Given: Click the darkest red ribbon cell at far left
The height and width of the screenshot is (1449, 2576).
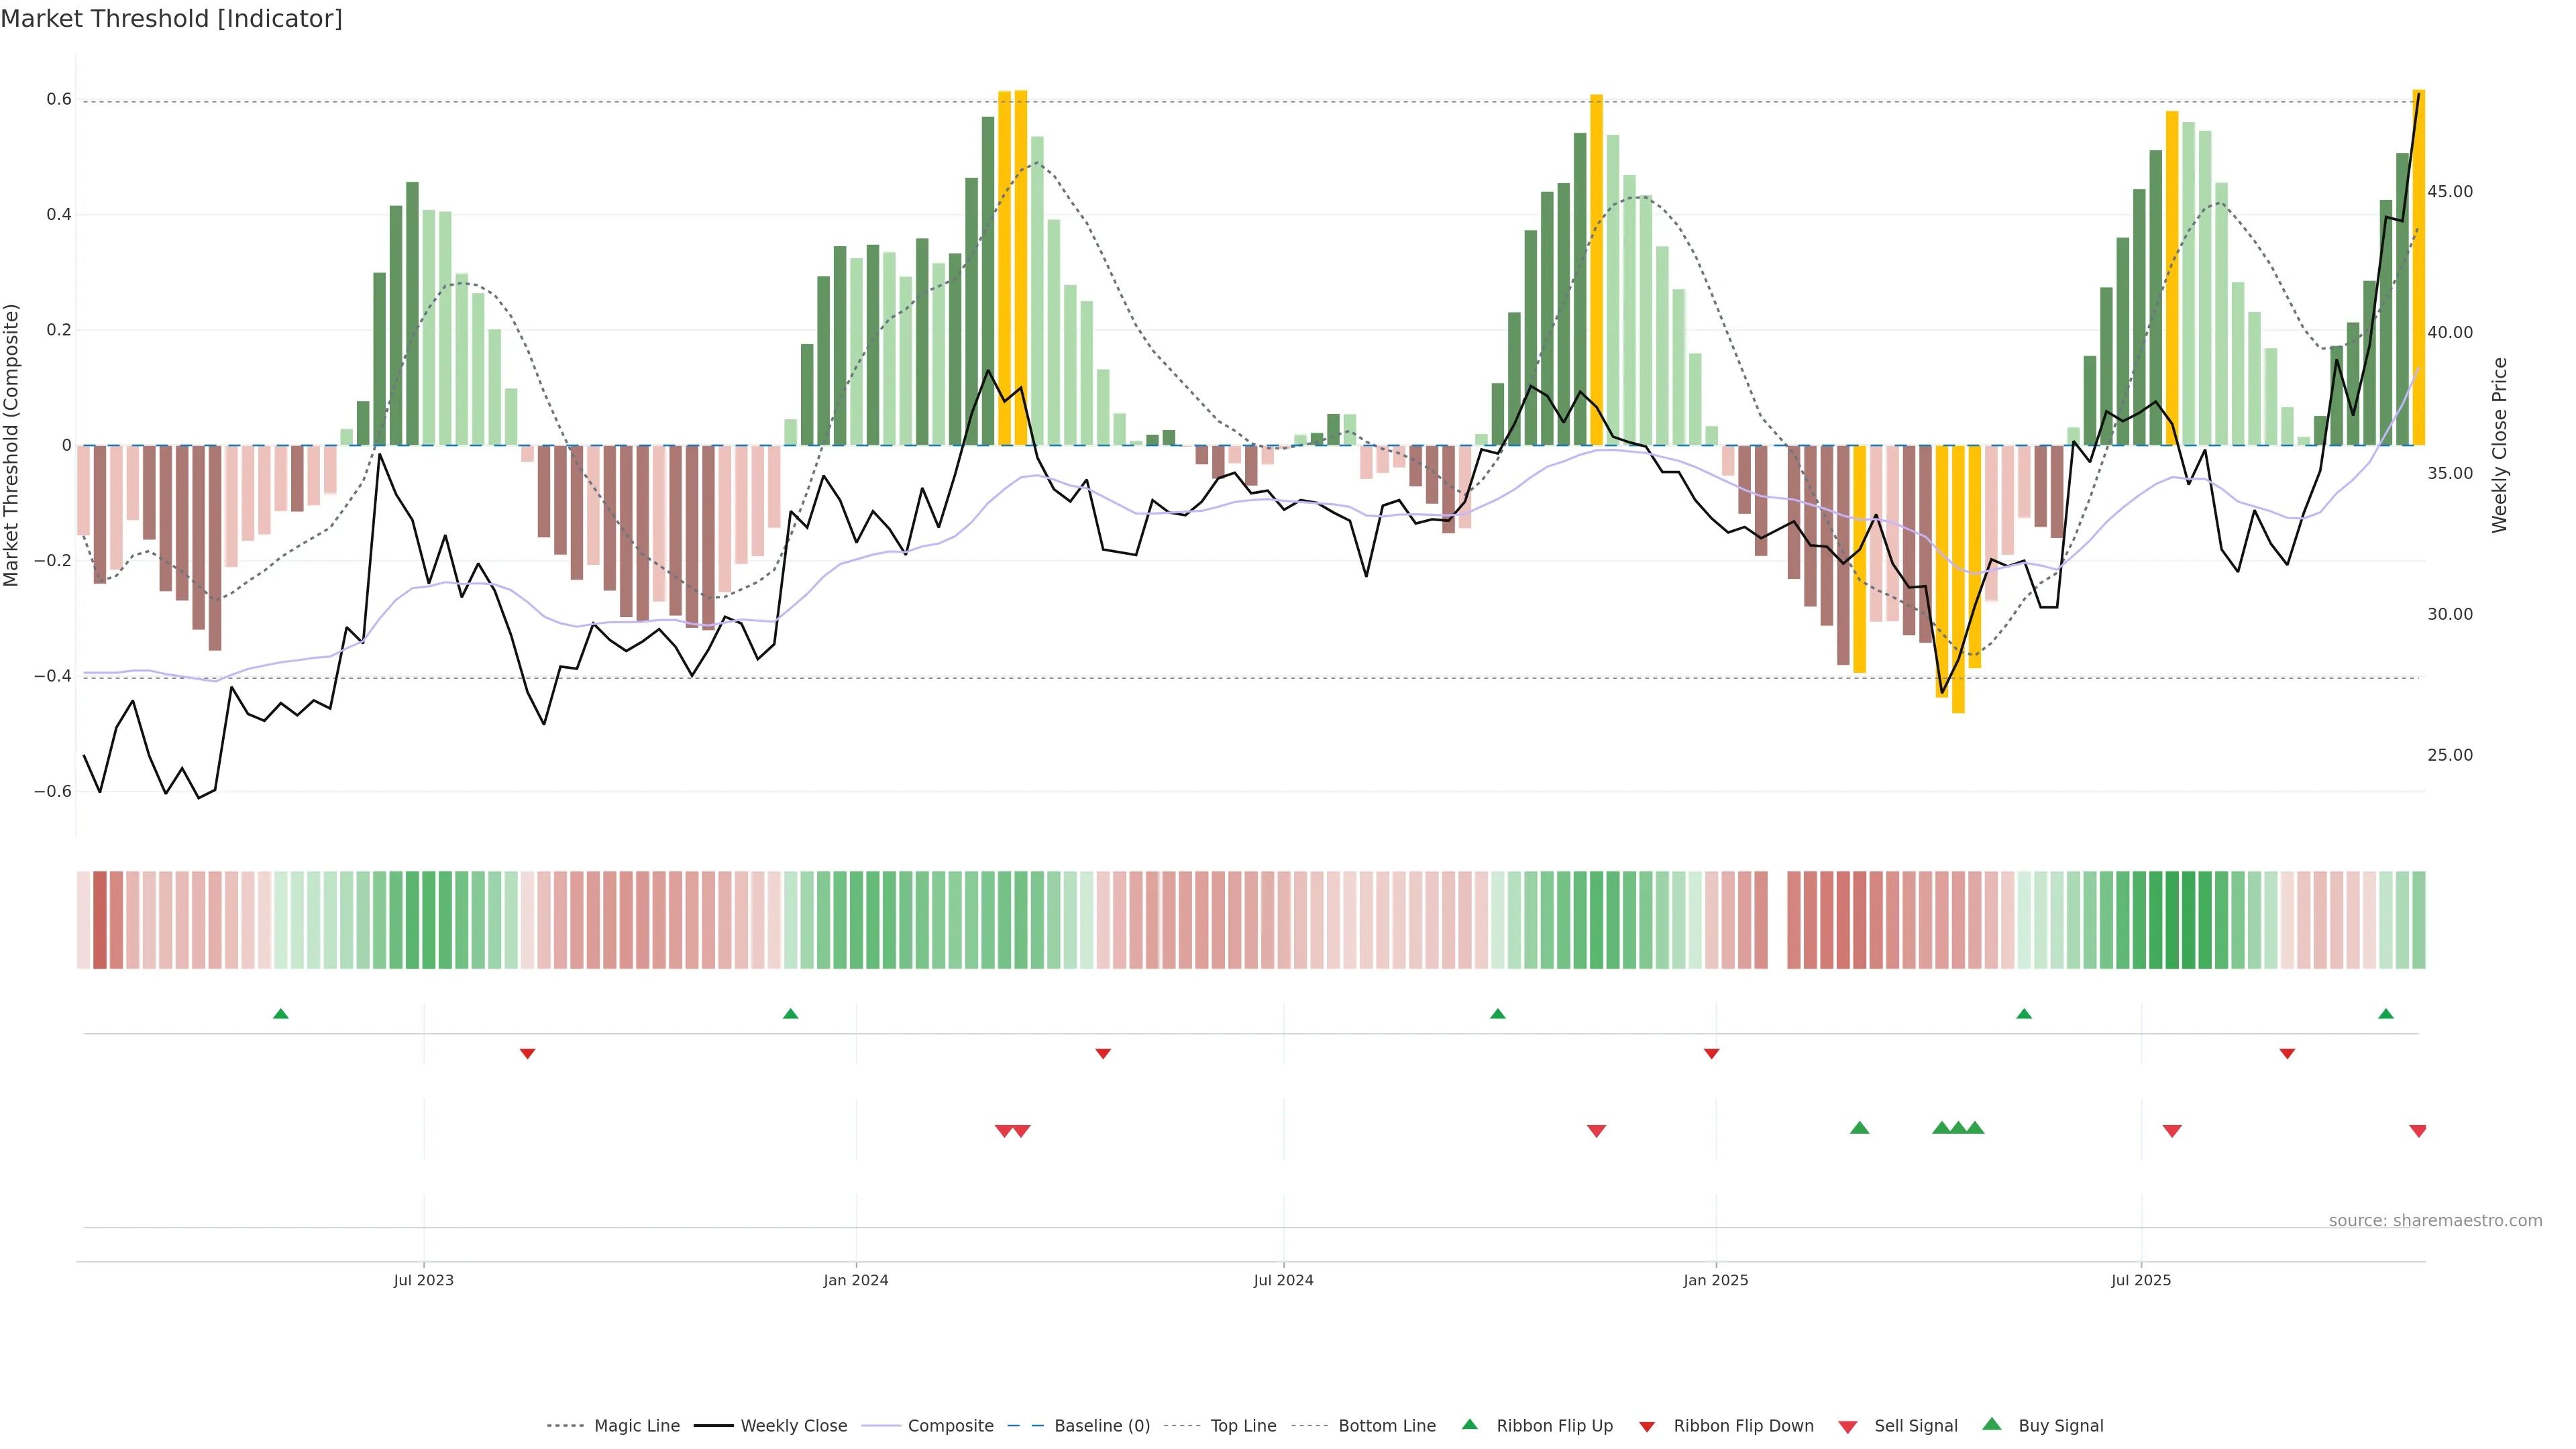Looking at the screenshot, I should 100,920.
